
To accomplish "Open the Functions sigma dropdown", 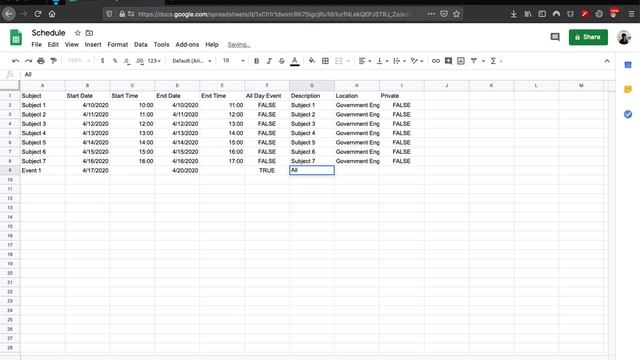I will (x=496, y=61).
